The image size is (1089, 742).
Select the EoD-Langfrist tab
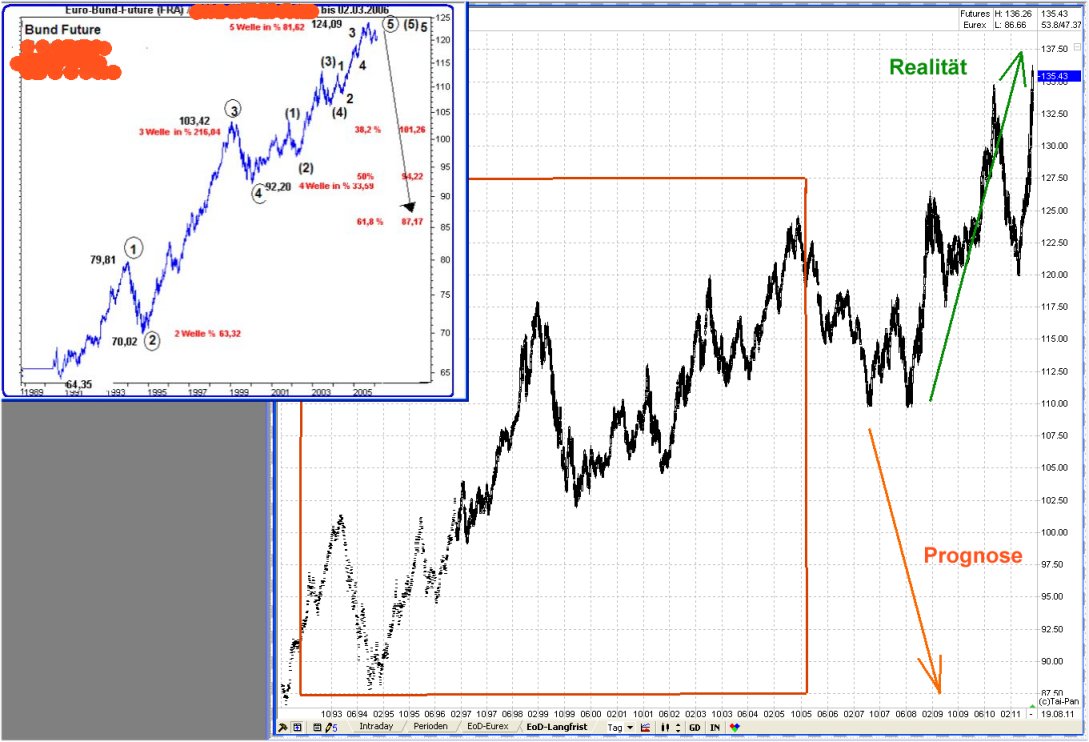pyautogui.click(x=558, y=726)
